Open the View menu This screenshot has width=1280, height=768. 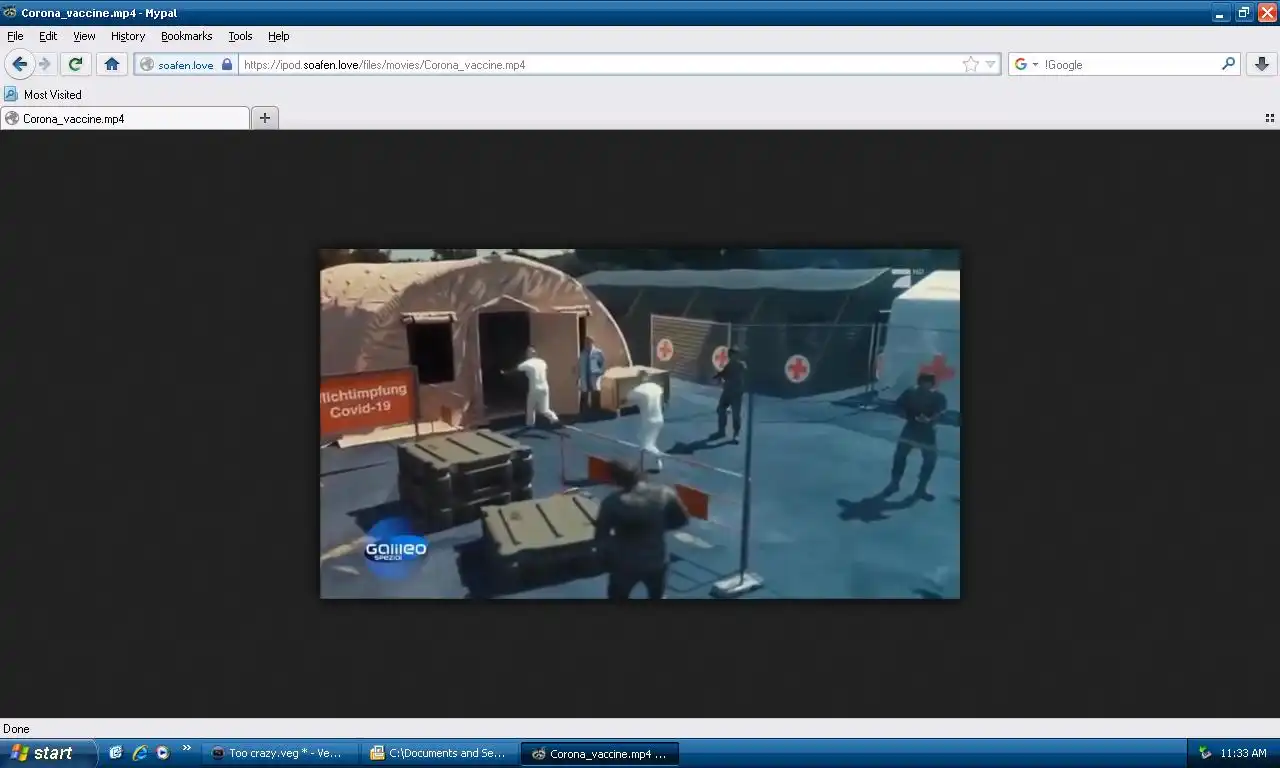[84, 36]
